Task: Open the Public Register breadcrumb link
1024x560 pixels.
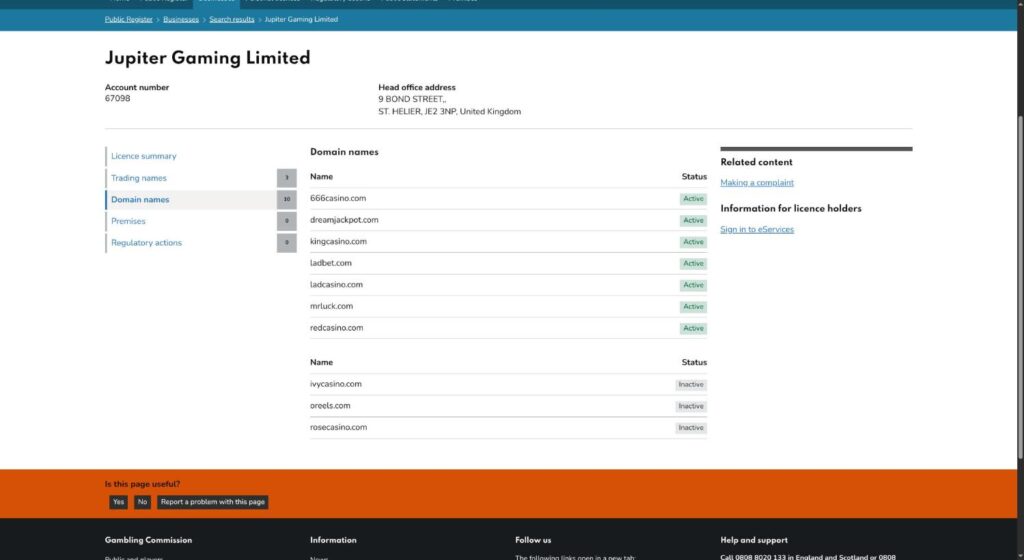Action: click(129, 19)
